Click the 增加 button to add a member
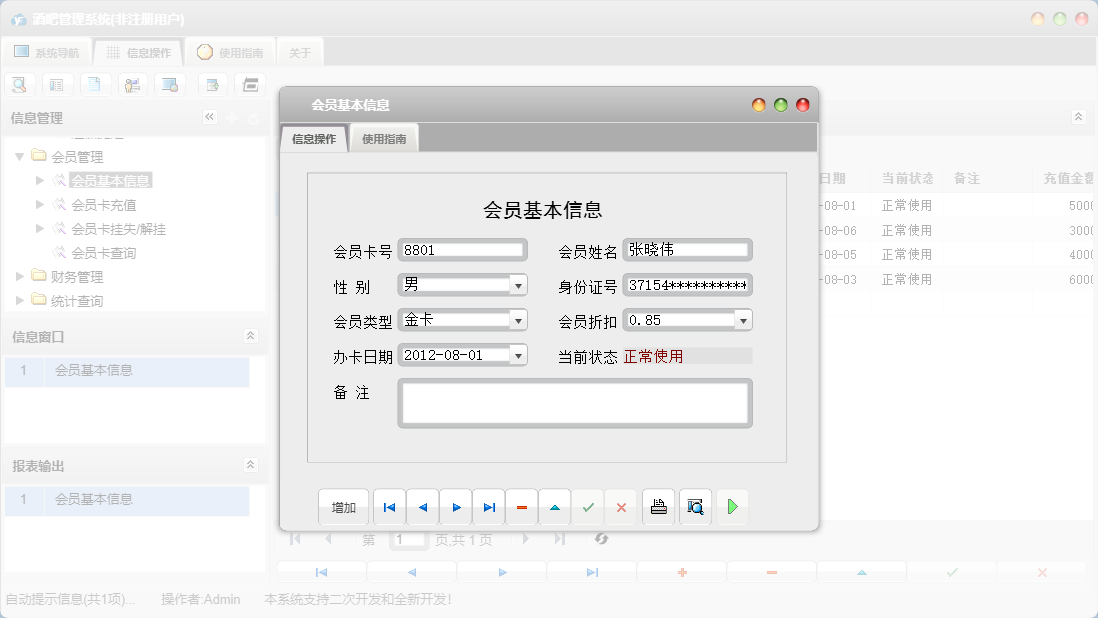 click(x=343, y=507)
